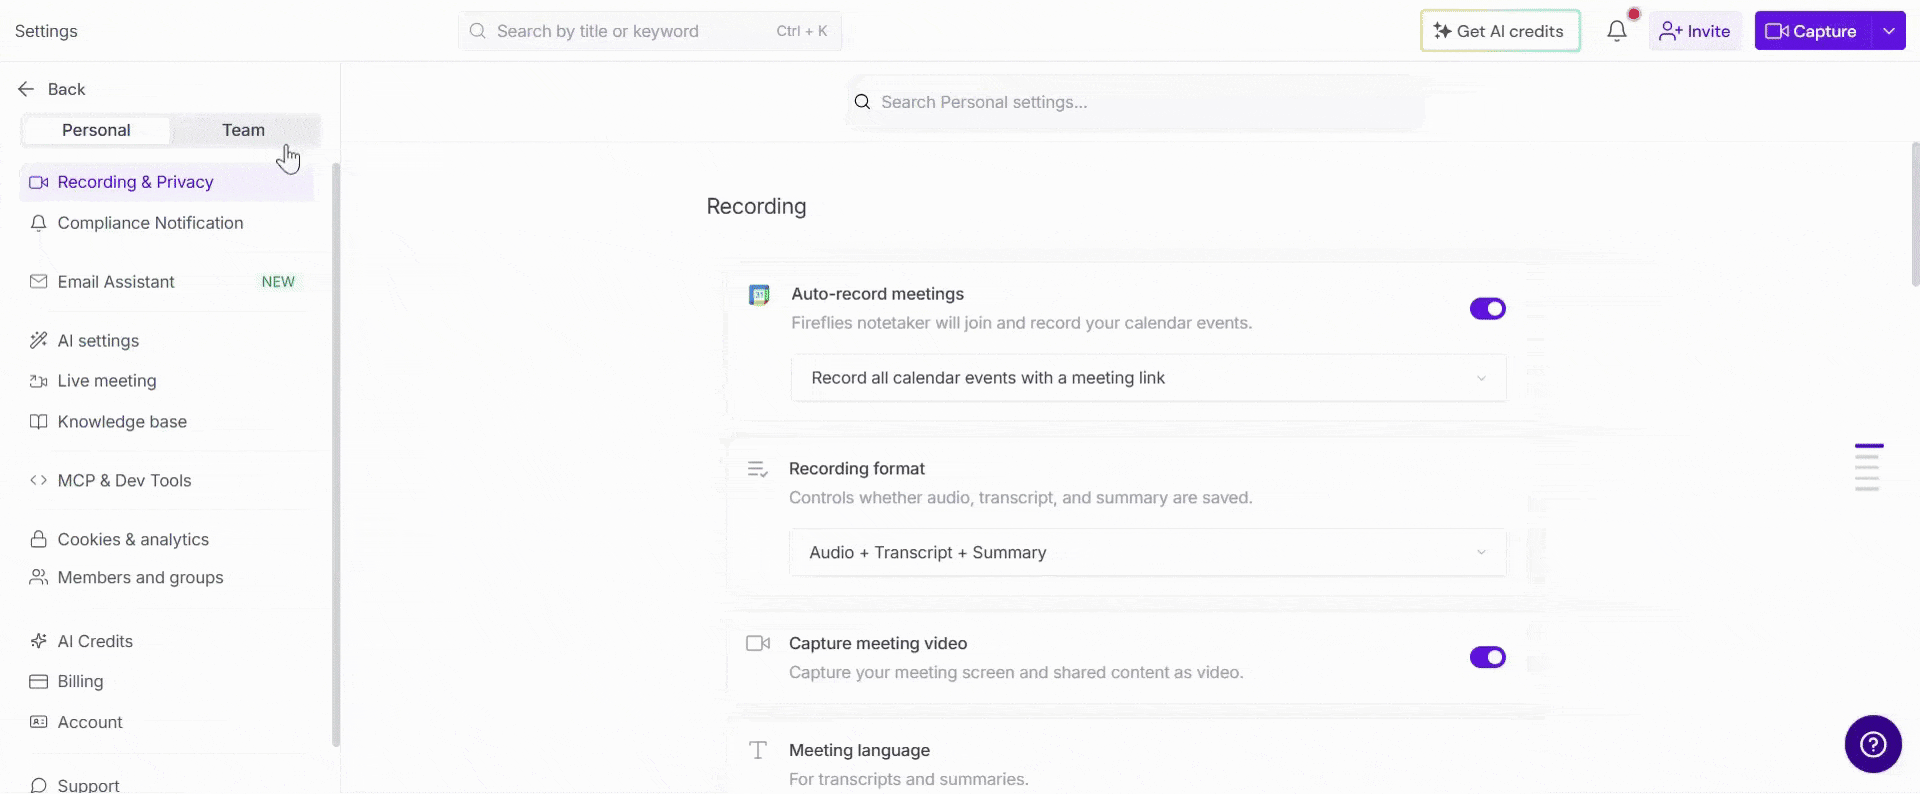The image size is (1920, 794).
Task: Click the Get AI credits button
Action: [1500, 31]
